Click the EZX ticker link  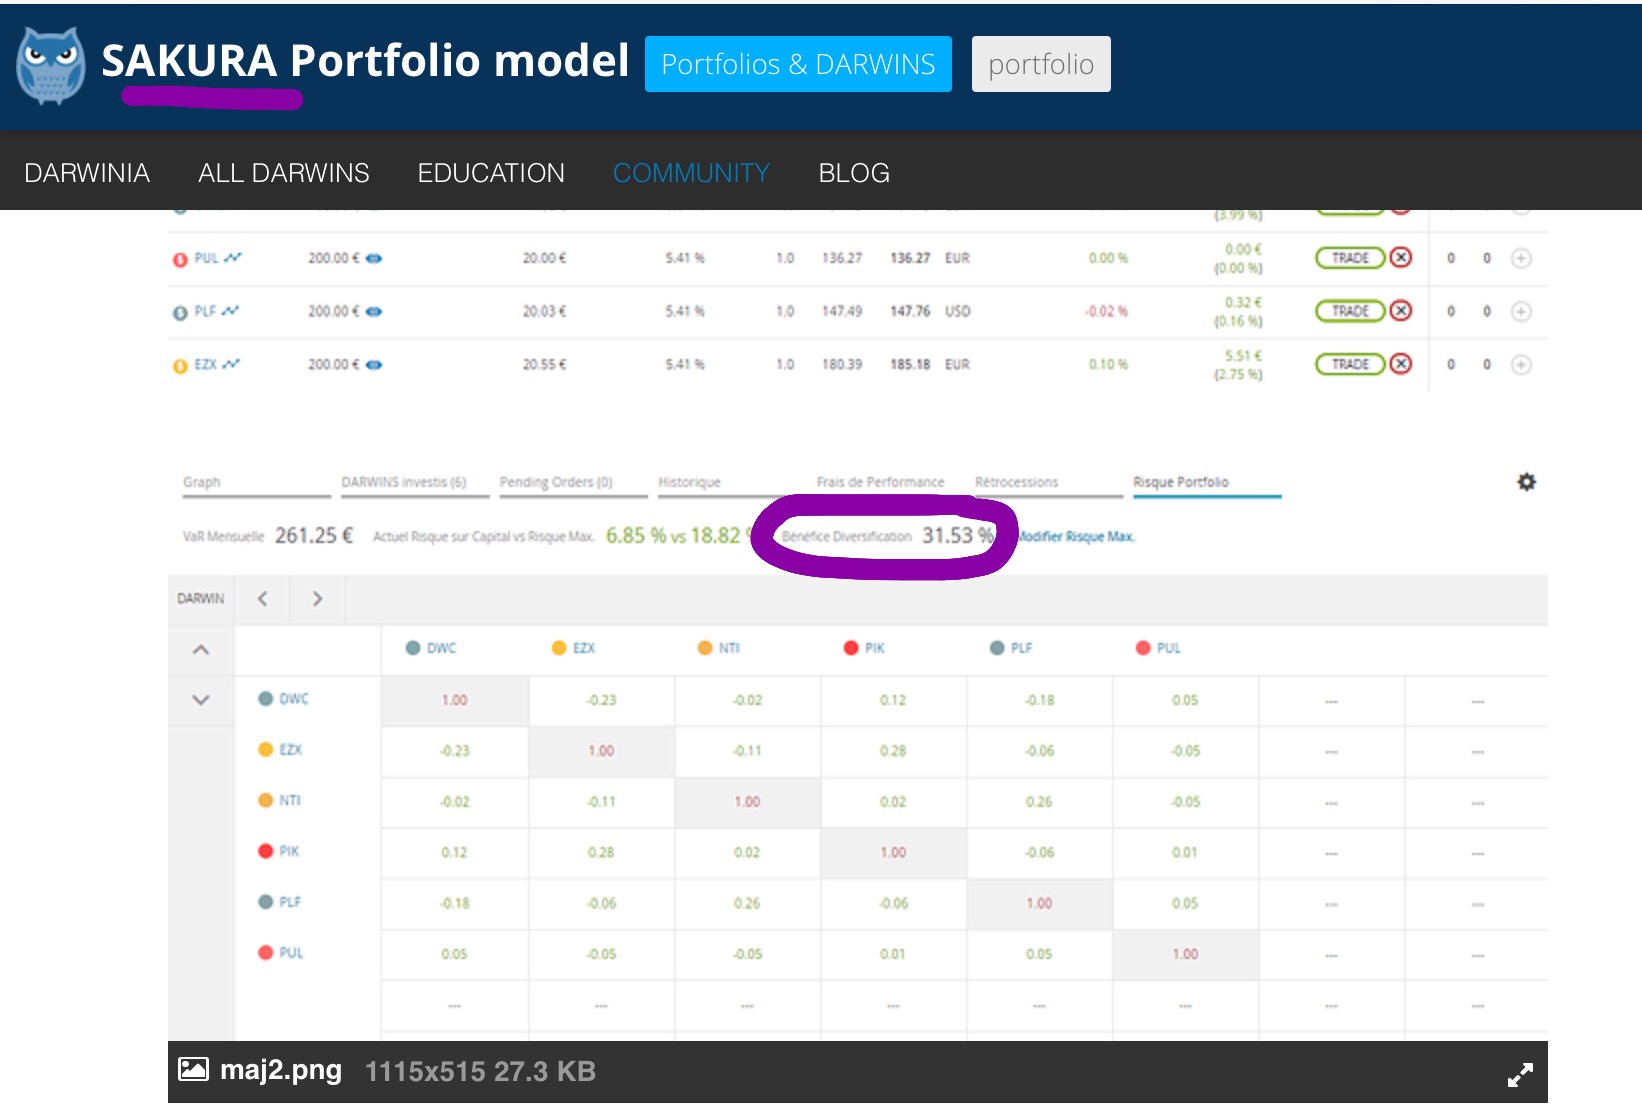coord(205,364)
